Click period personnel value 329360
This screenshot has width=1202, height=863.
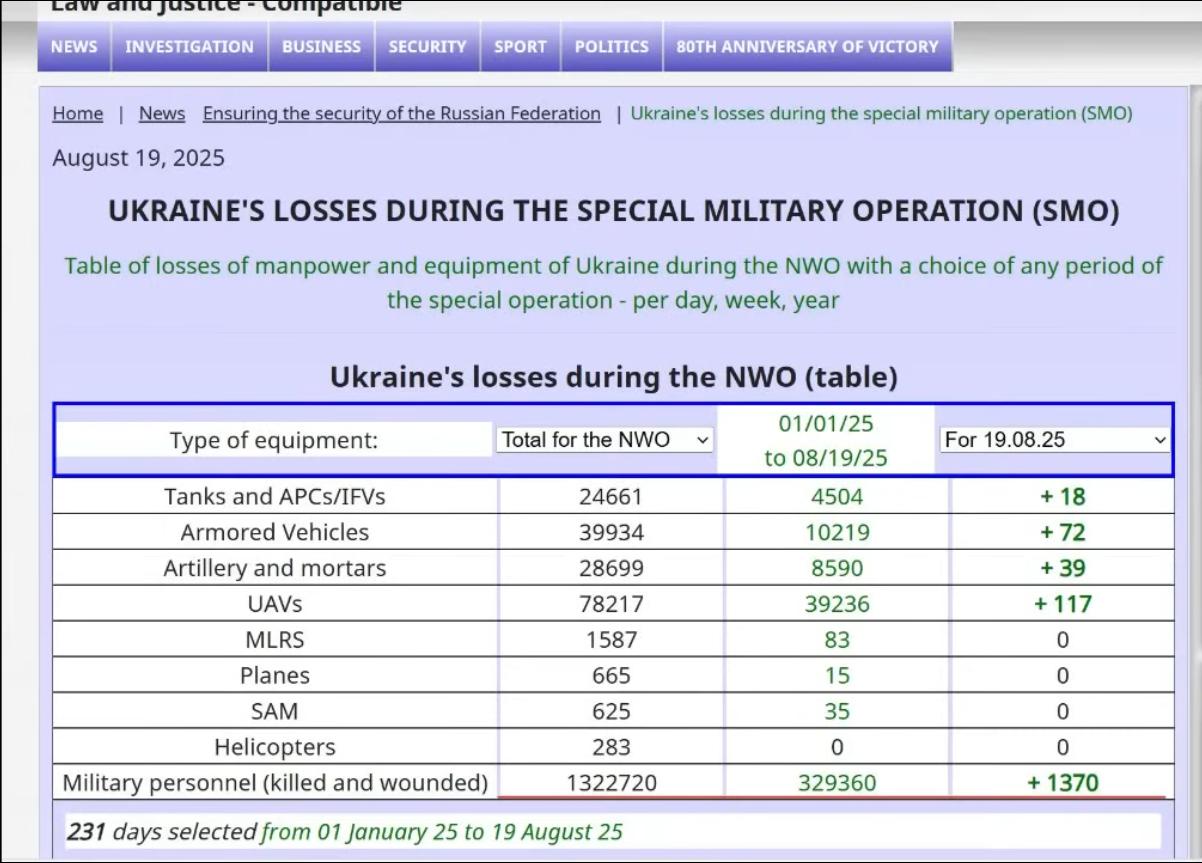837,782
